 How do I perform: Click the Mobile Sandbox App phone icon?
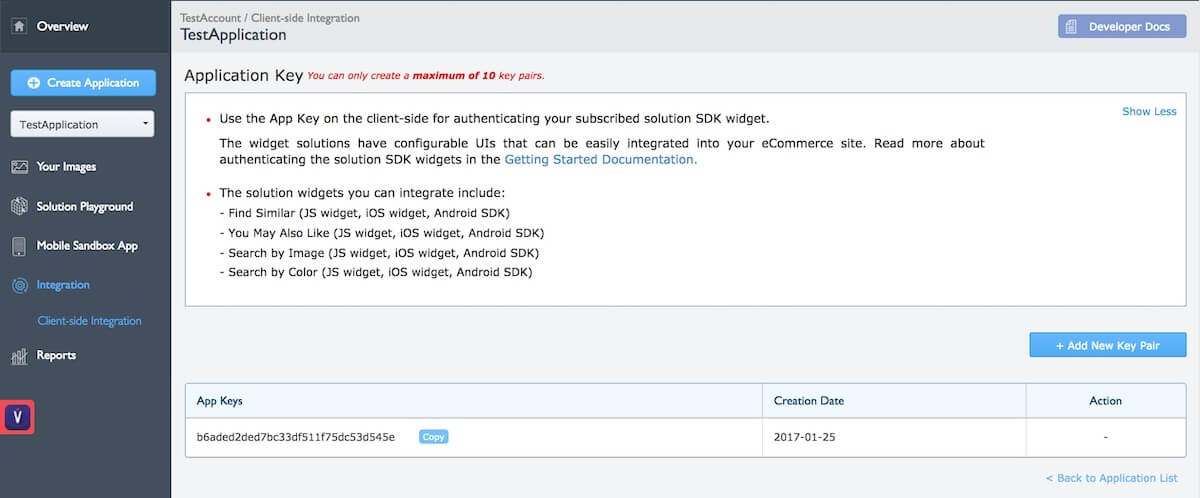pyautogui.click(x=19, y=246)
